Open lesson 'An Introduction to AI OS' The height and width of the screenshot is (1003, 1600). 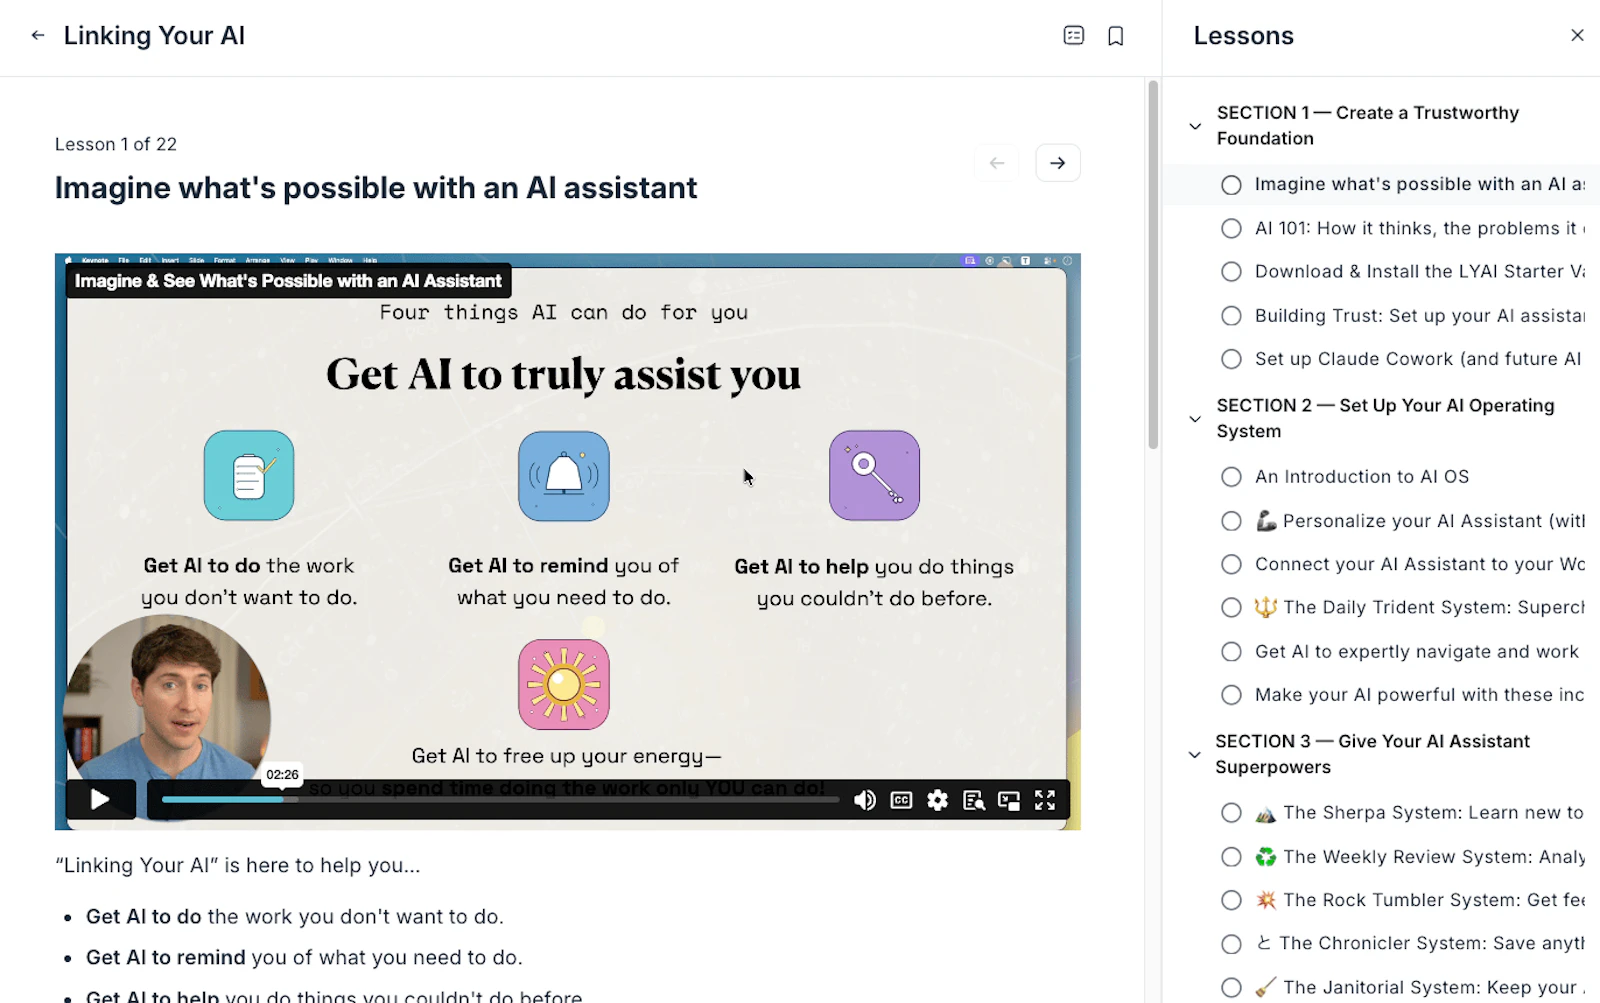coord(1362,477)
